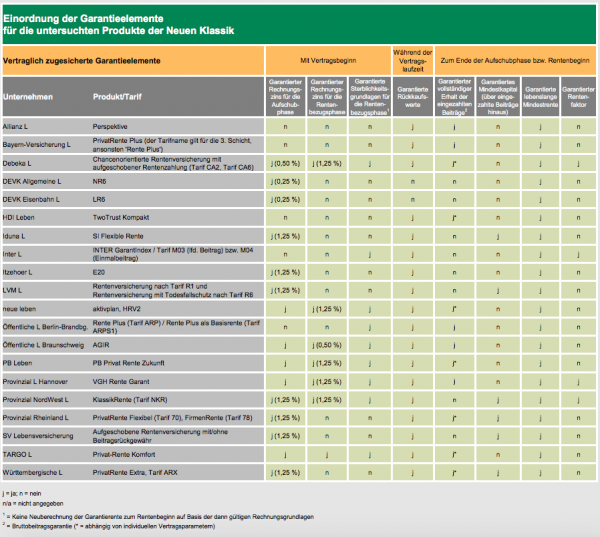Select the 'aktivplan, HRV2' product cell
600x537 pixels.
click(117, 309)
